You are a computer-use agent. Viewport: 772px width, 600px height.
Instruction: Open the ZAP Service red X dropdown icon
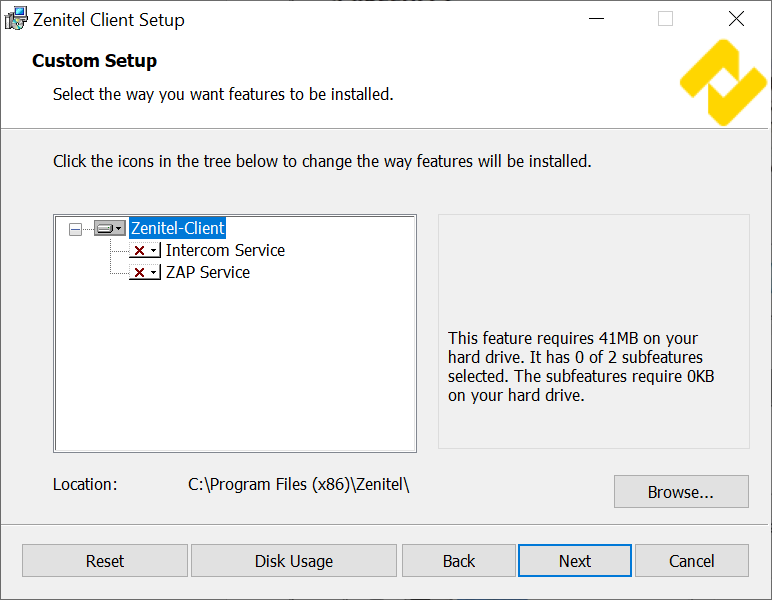click(145, 272)
